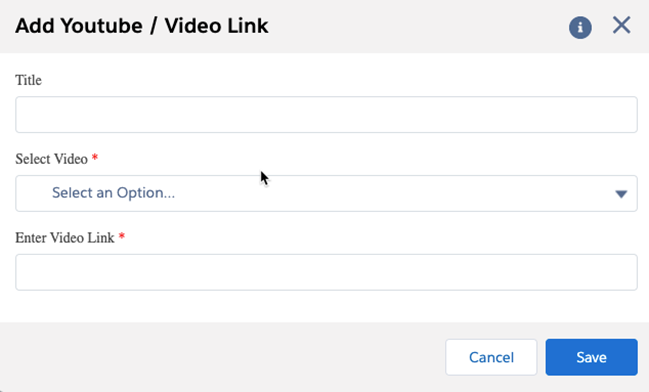649x392 pixels.
Task: Open the Select Video combo box
Action: pyautogui.click(x=326, y=193)
